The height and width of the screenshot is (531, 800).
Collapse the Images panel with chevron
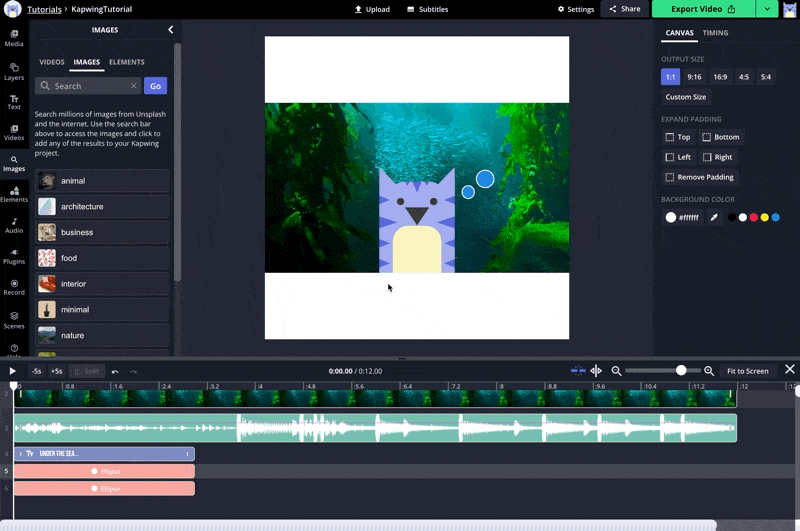[170, 30]
